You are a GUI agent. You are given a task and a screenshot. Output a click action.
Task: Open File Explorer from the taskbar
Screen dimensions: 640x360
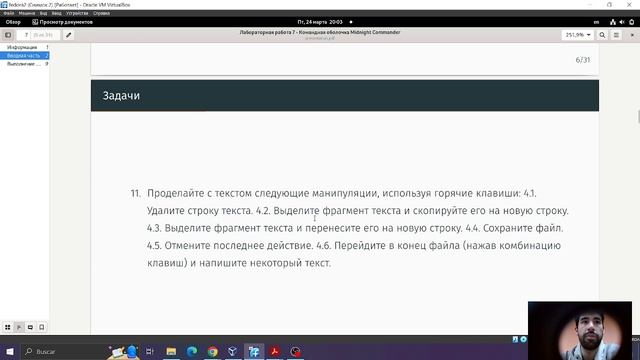tap(171, 351)
